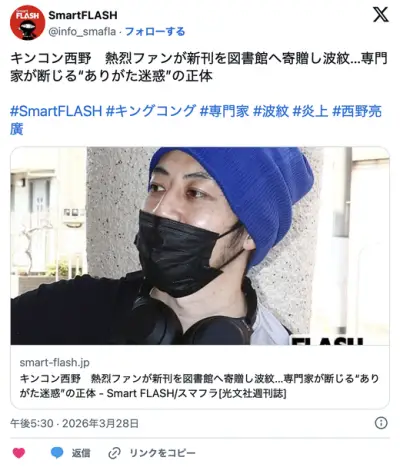Open the @info_smafla handle
The height and width of the screenshot is (467, 400).
click(x=82, y=32)
